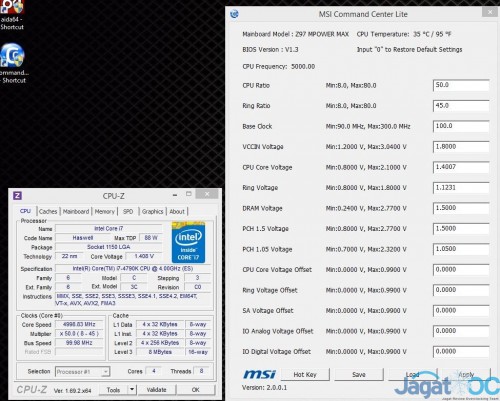Edit the CPU Ratio field
This screenshot has height=401, width=500.
coord(461,85)
